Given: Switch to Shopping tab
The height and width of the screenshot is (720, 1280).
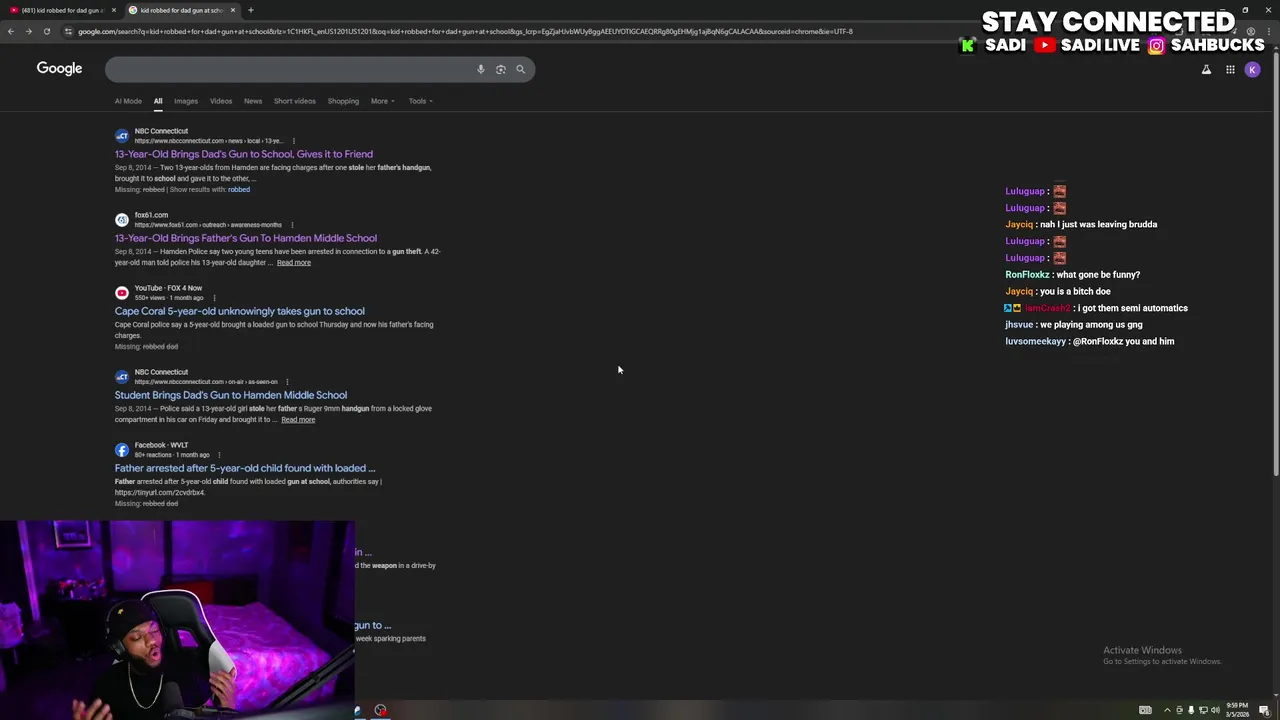Looking at the screenshot, I should [x=343, y=101].
